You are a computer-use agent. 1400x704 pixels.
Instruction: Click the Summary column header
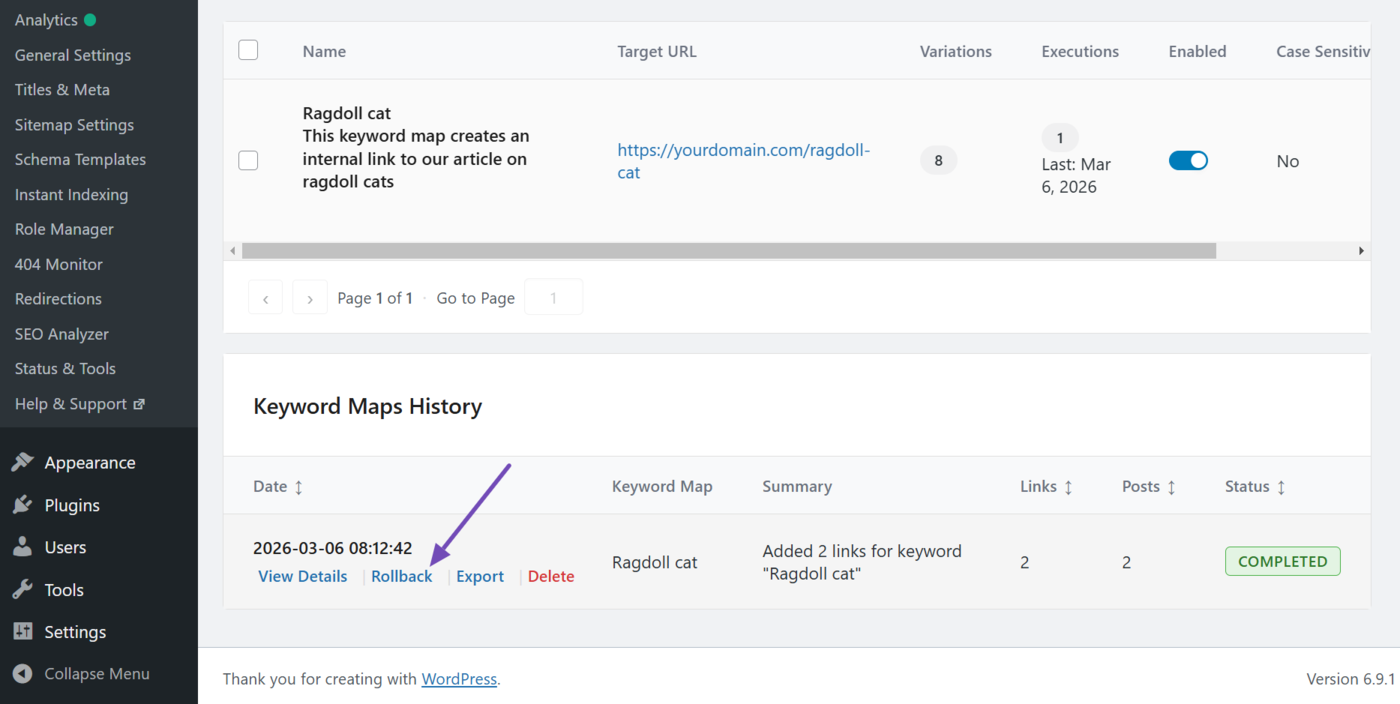(x=797, y=487)
